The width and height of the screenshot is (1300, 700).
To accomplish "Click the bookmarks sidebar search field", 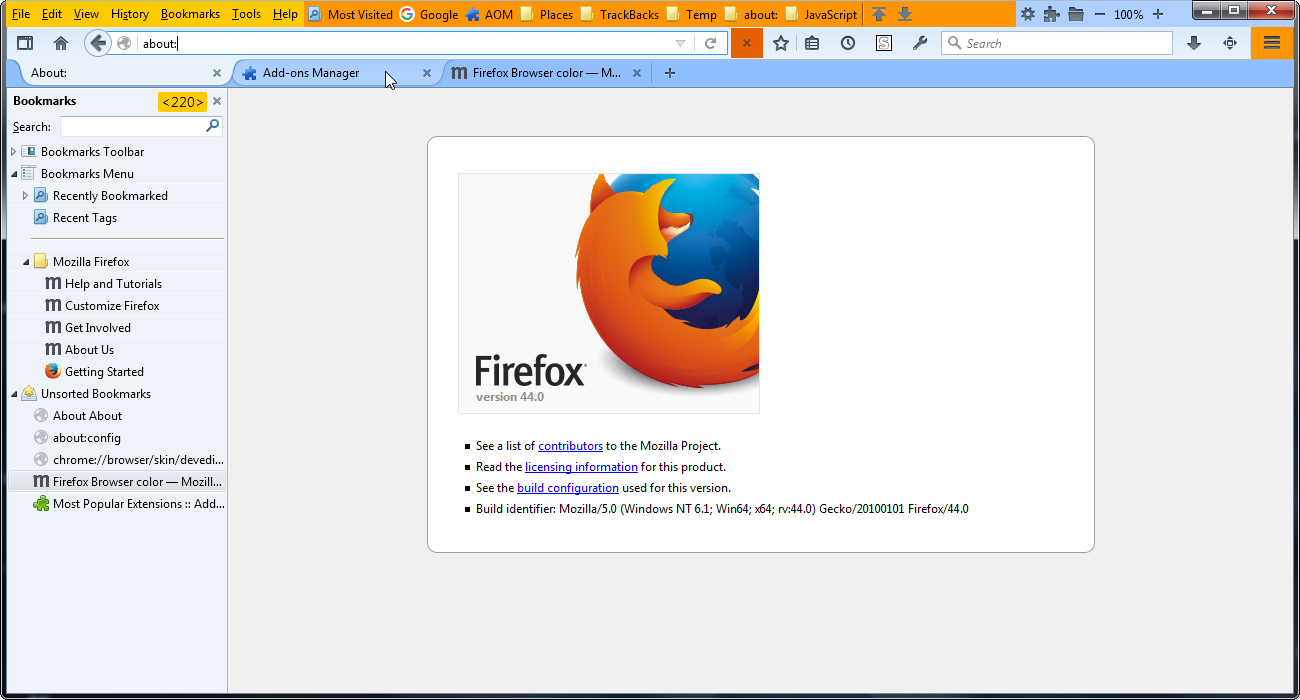I will [x=141, y=126].
